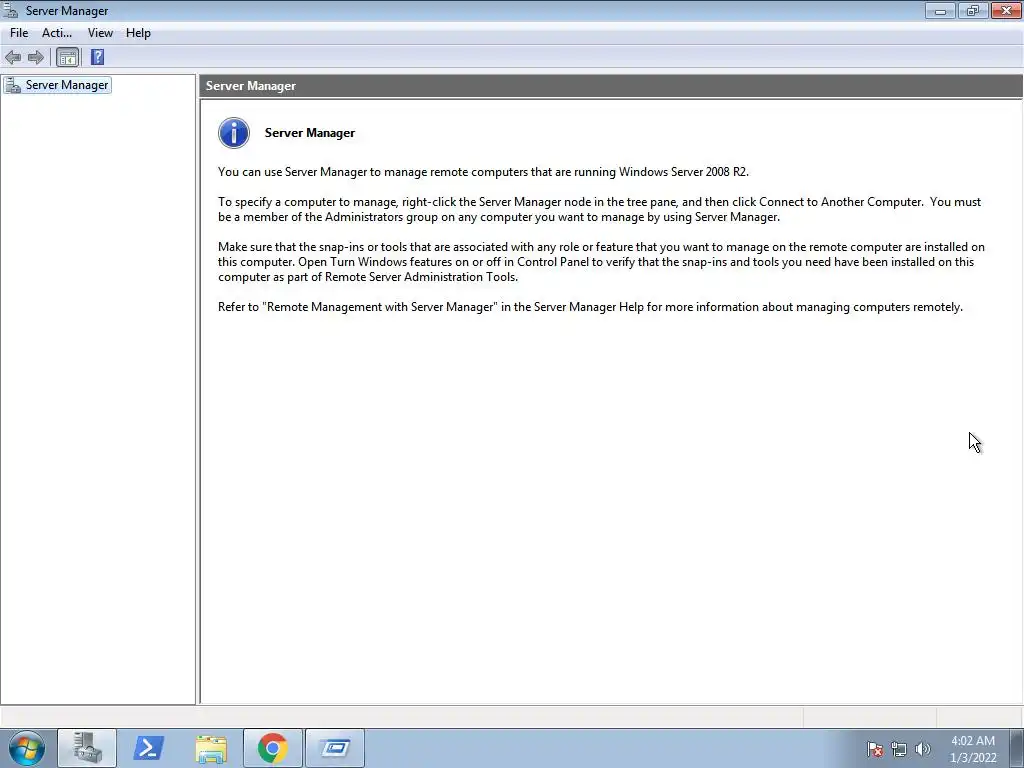1024x768 pixels.
Task: Open Google Chrome from the taskbar
Action: tap(273, 748)
